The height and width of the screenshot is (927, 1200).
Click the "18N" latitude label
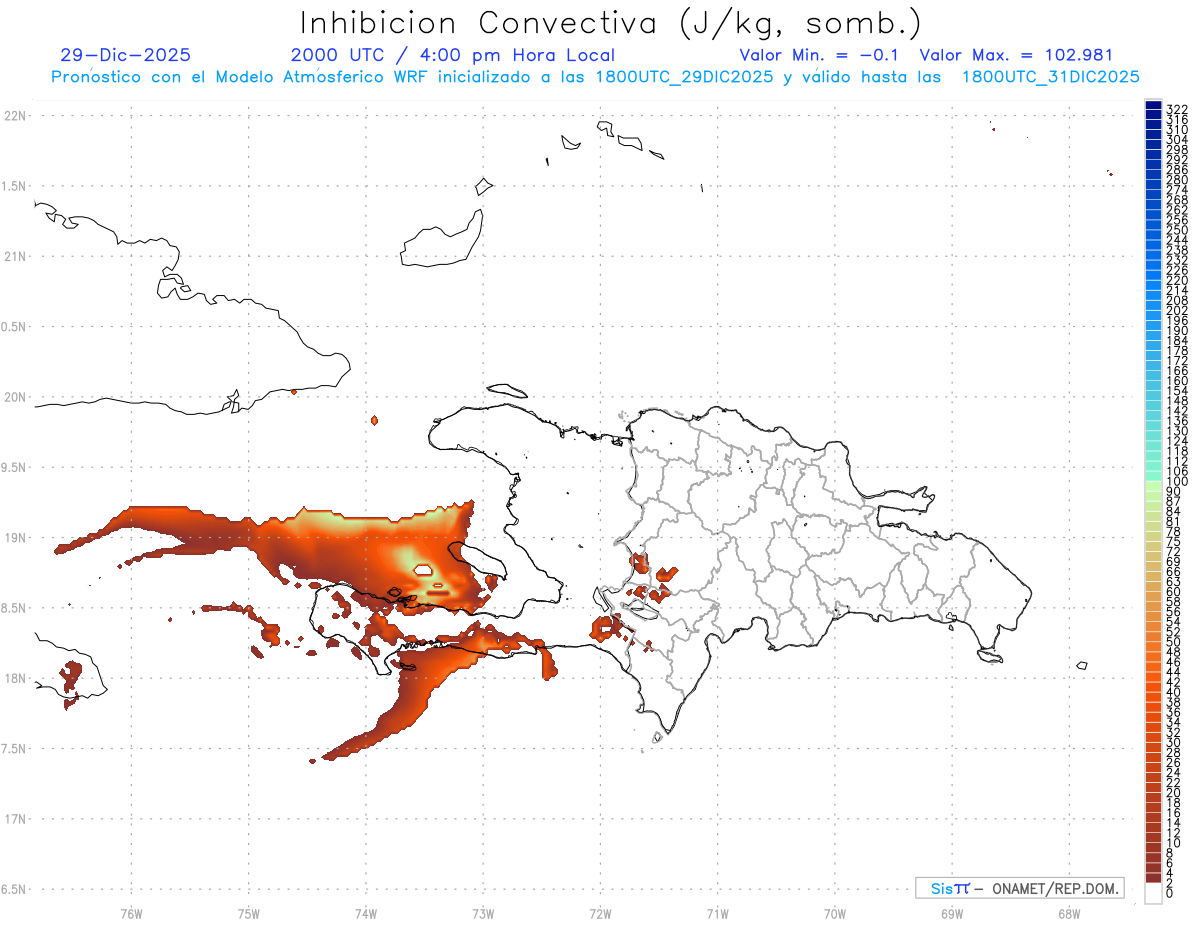[15, 679]
